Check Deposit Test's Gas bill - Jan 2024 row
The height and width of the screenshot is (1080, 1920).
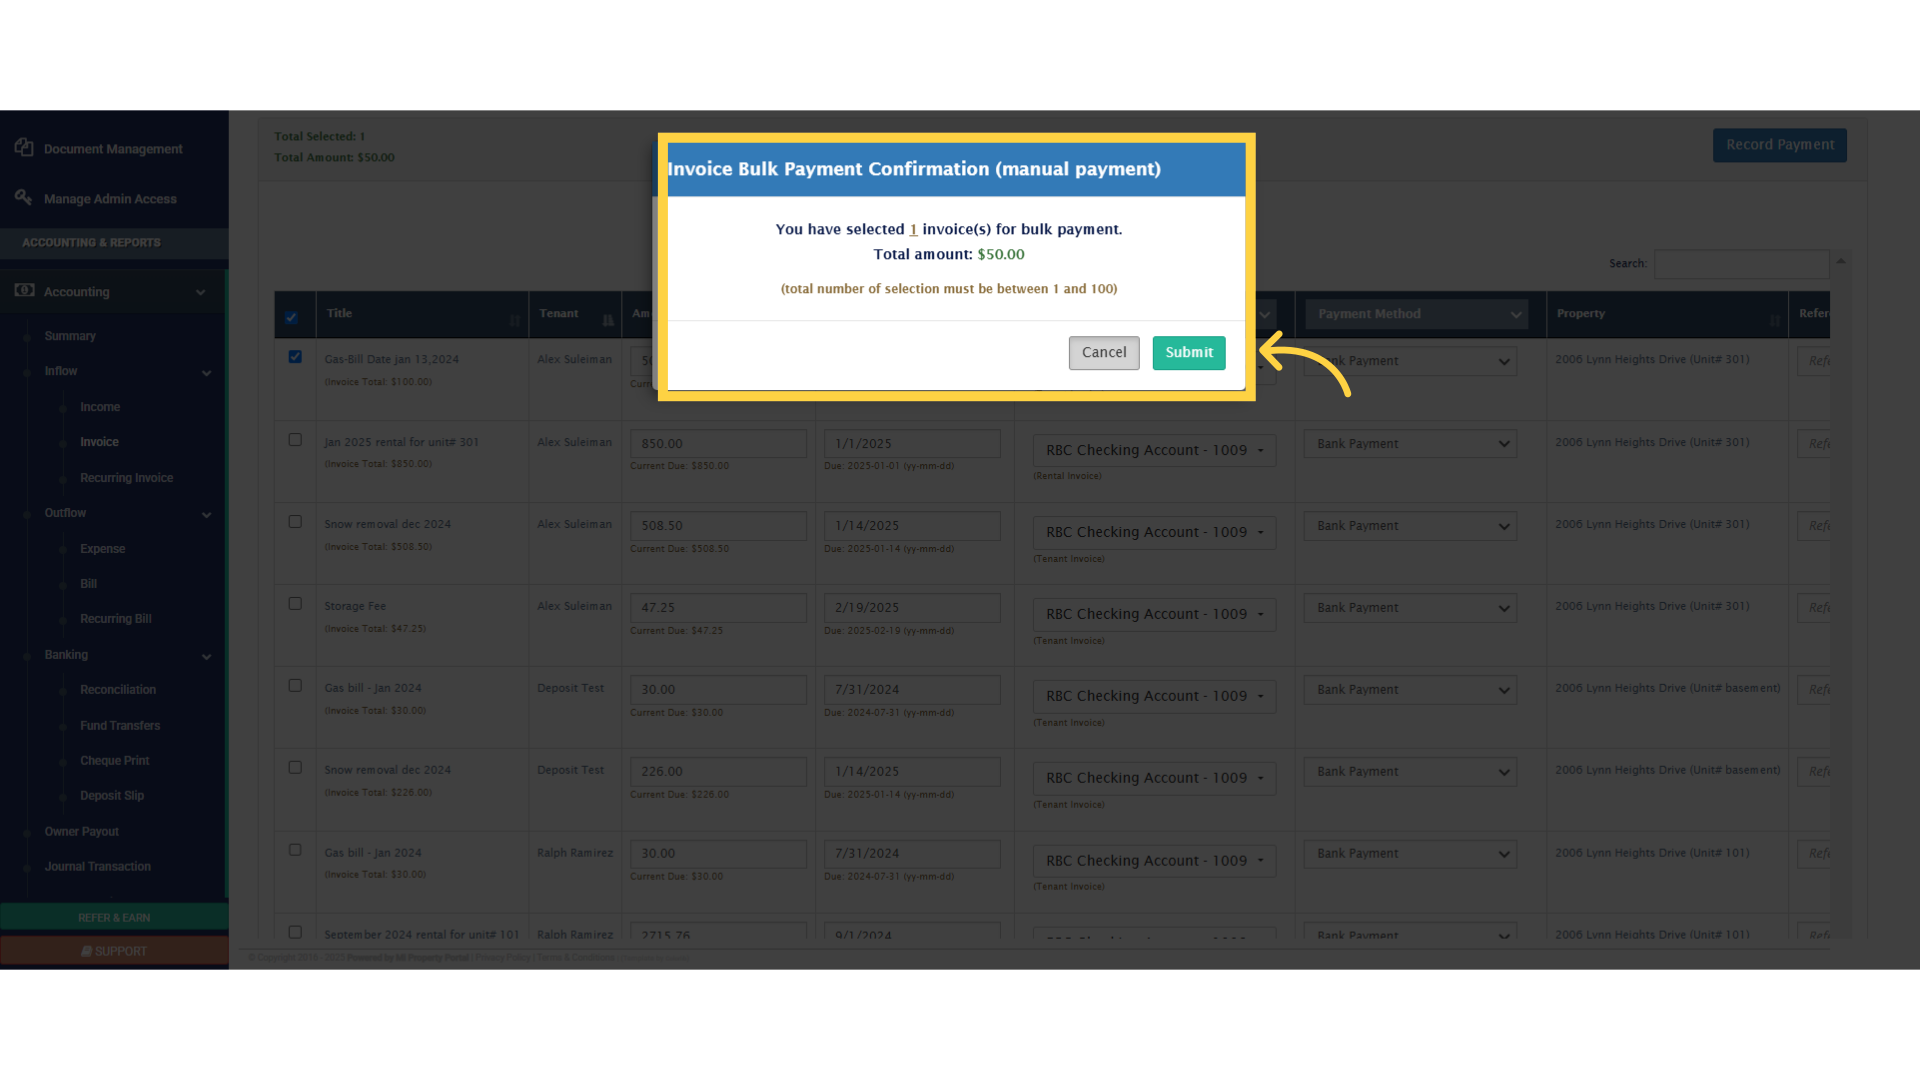point(295,686)
